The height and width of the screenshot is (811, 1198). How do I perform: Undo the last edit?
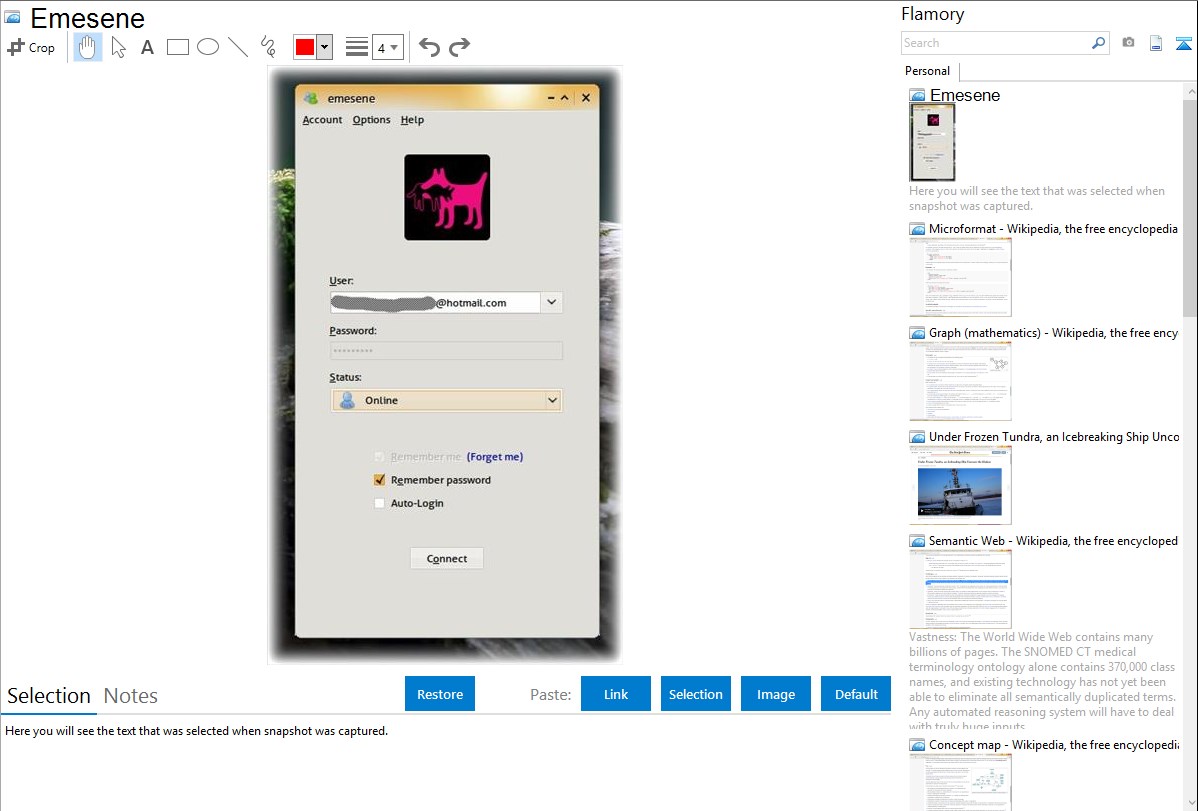click(429, 47)
